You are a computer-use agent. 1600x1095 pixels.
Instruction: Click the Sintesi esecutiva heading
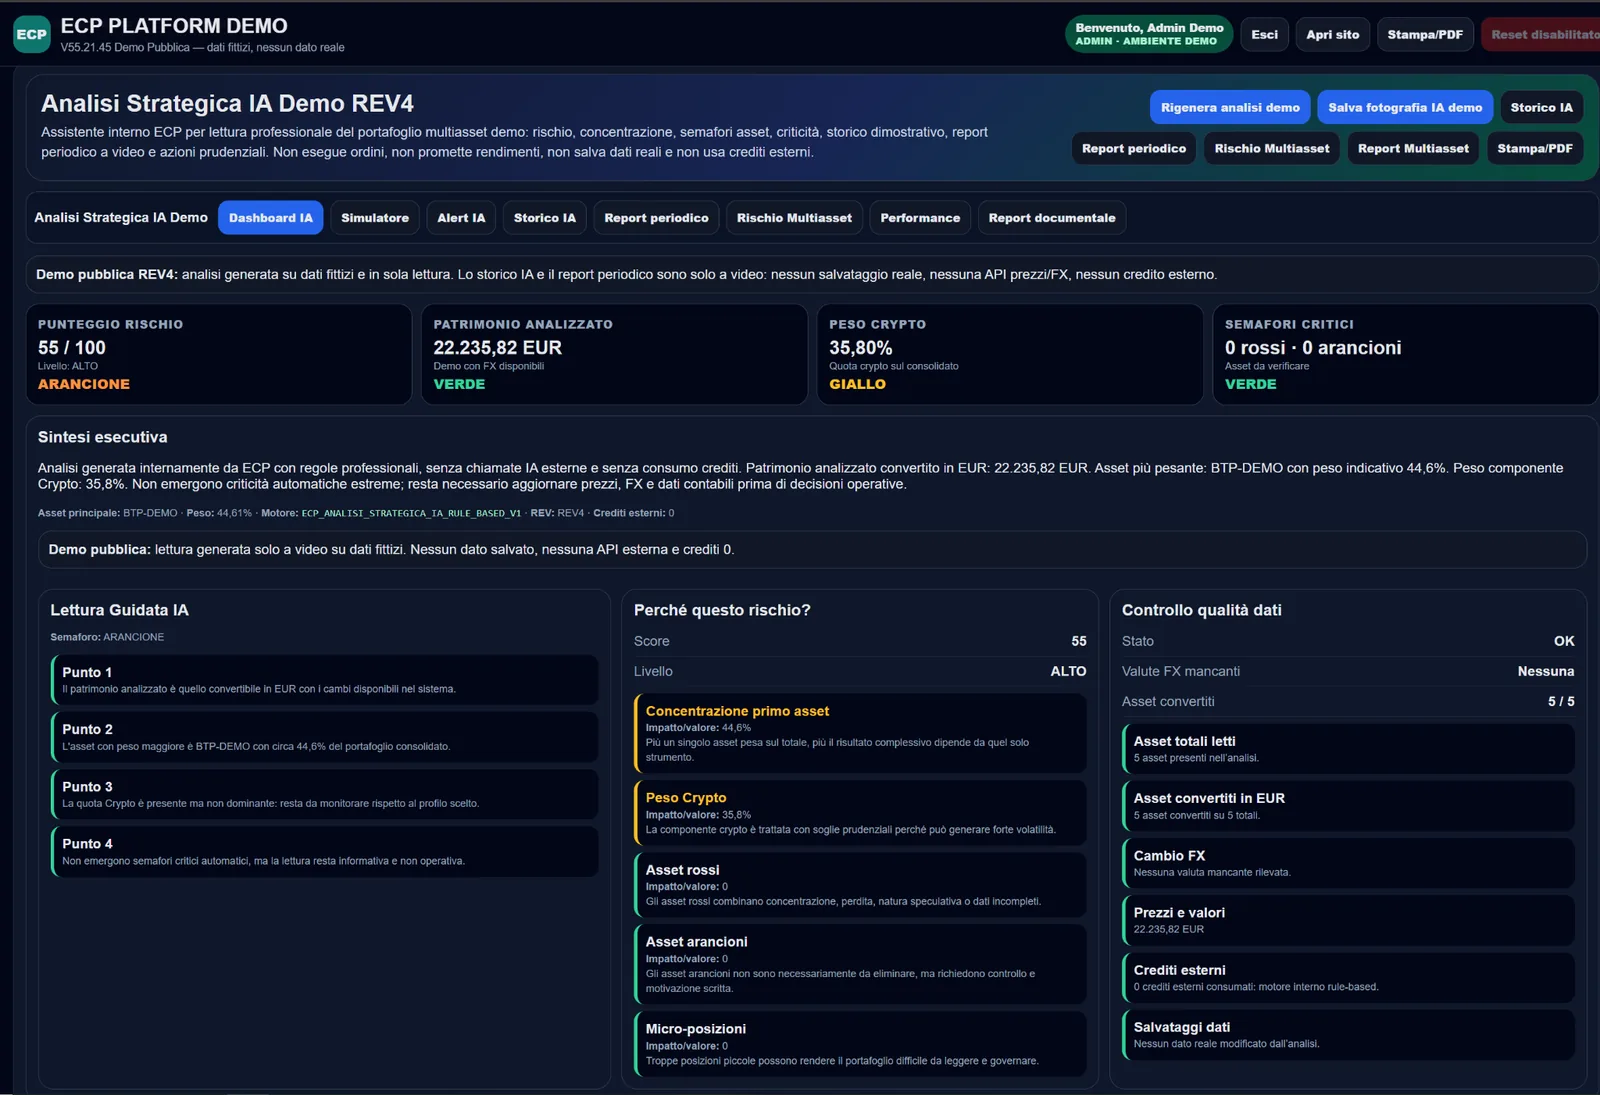pyautogui.click(x=103, y=437)
